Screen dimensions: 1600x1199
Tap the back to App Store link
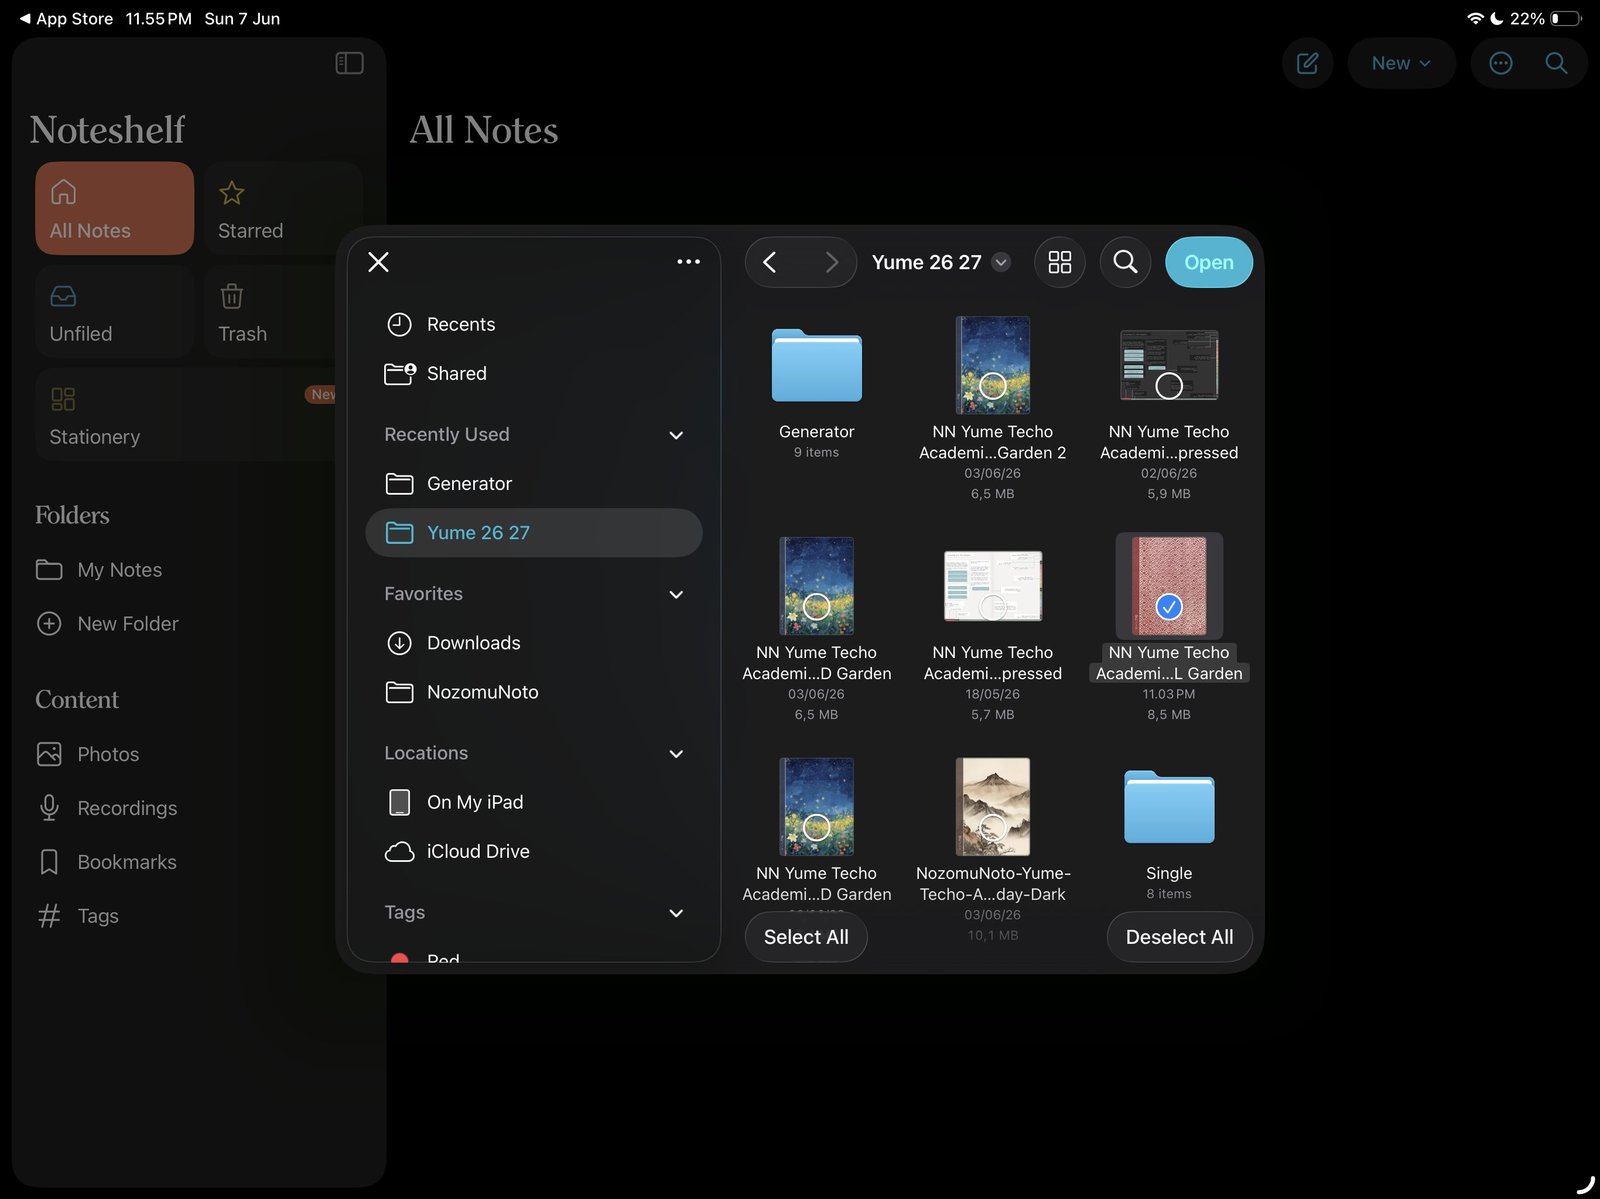point(66,19)
